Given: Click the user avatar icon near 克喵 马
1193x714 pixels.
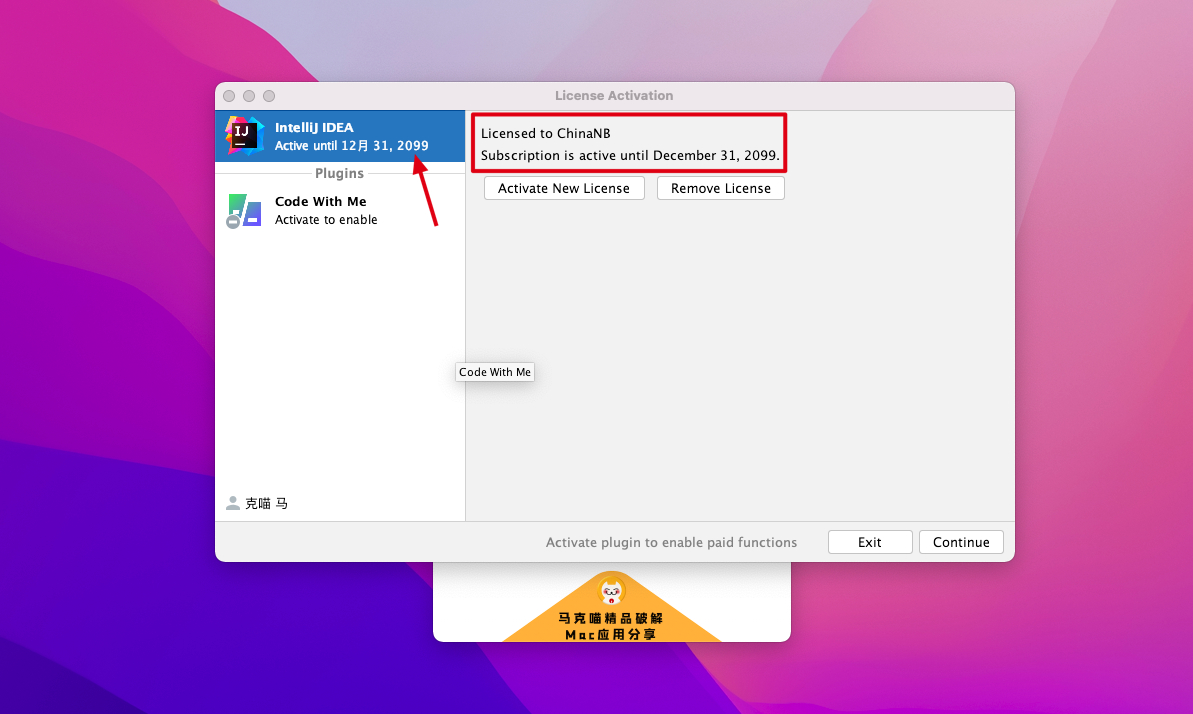Looking at the screenshot, I should [233, 503].
